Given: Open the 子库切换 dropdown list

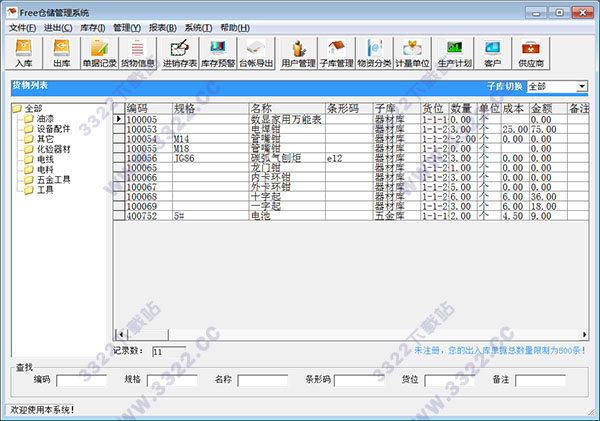Looking at the screenshot, I should 582,87.
